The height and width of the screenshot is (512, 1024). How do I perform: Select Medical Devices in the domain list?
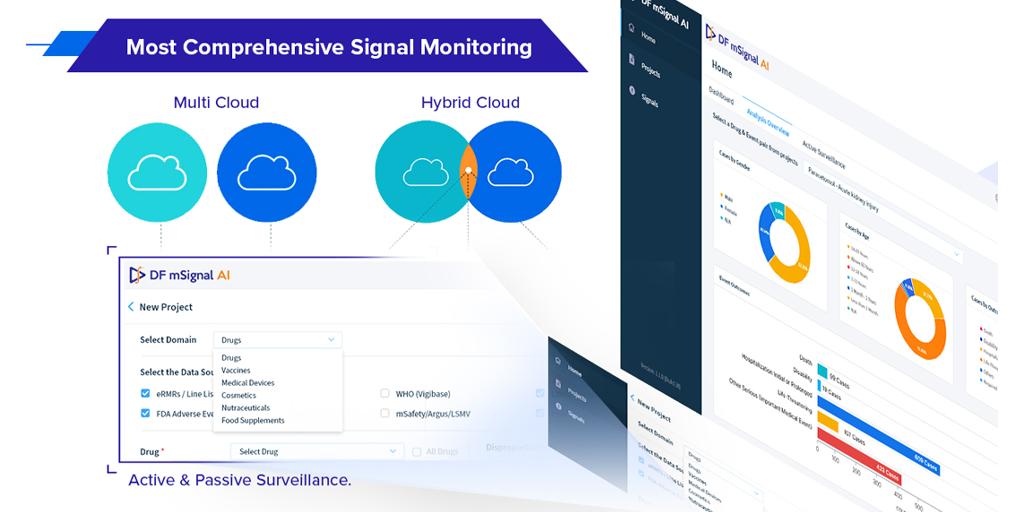tap(248, 383)
